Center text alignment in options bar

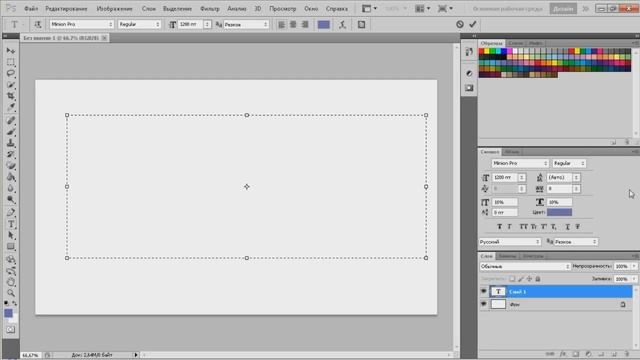293,24
